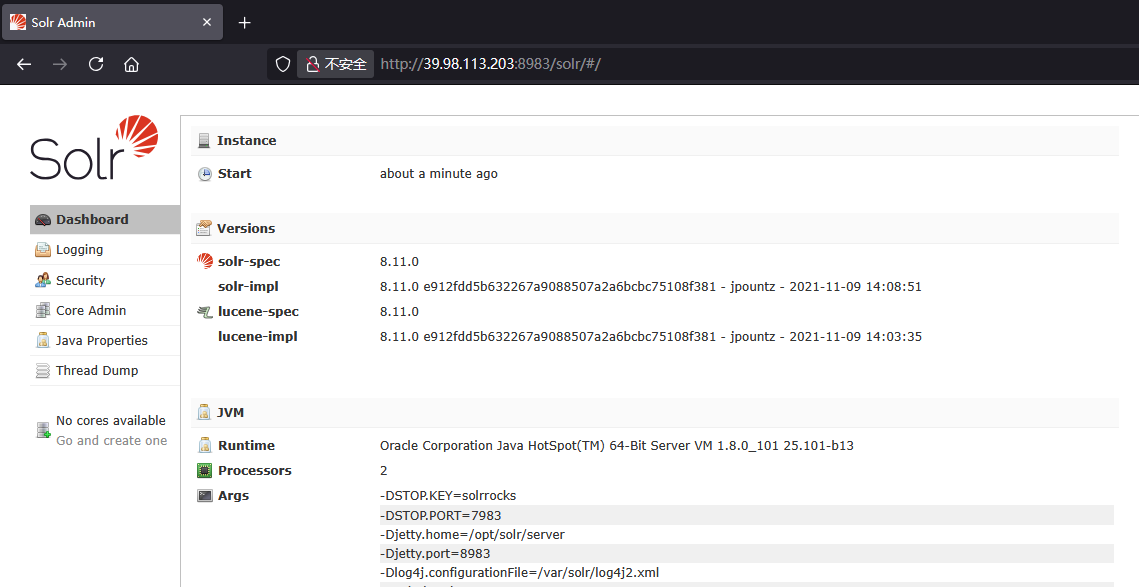1139x587 pixels.
Task: Click the Args terminal icon
Action: click(205, 495)
